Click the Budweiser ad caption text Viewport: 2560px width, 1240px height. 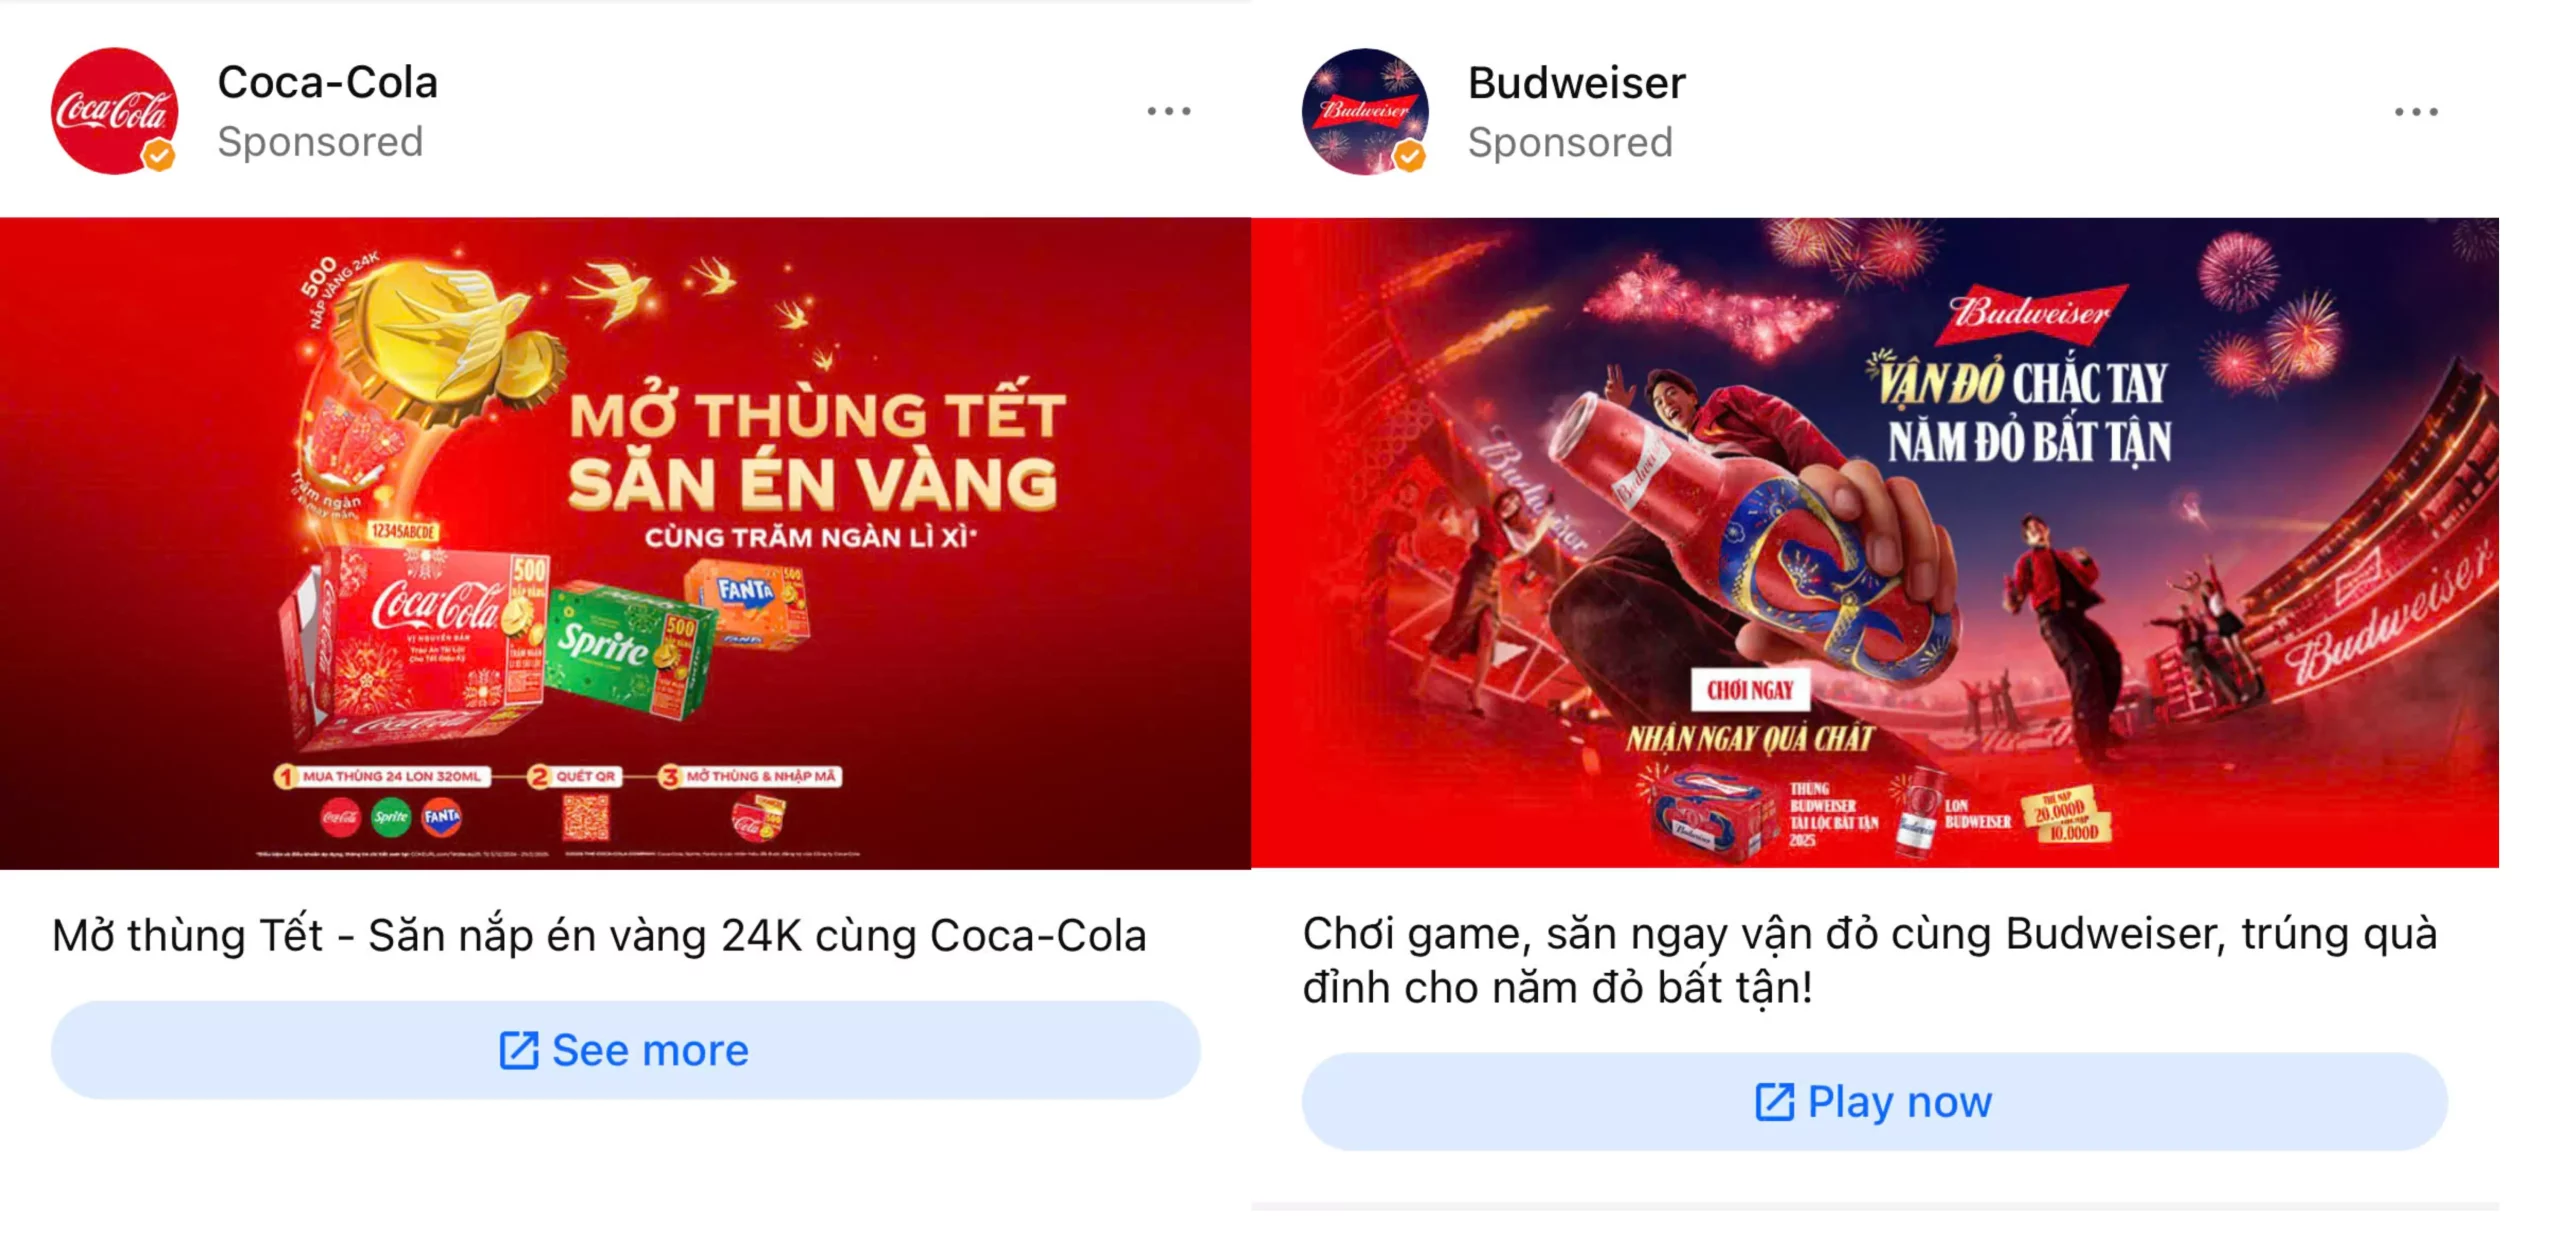(1869, 961)
